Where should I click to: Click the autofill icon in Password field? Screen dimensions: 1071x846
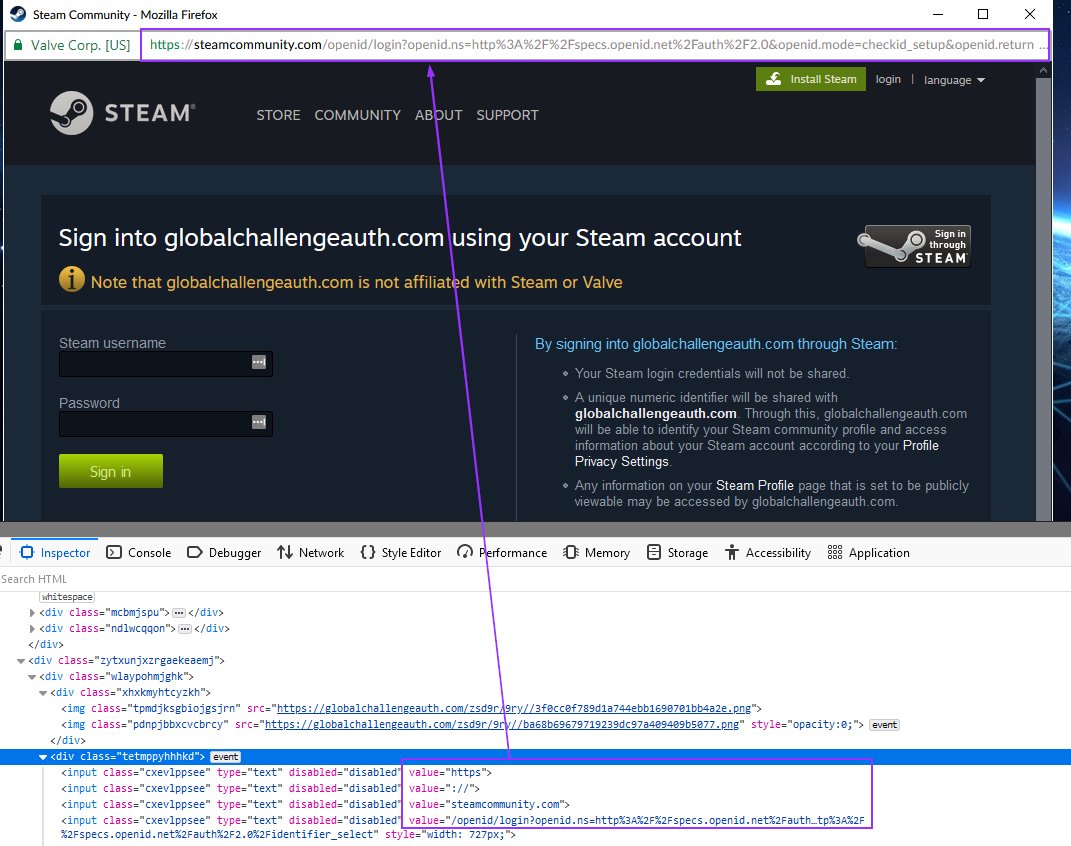click(259, 423)
